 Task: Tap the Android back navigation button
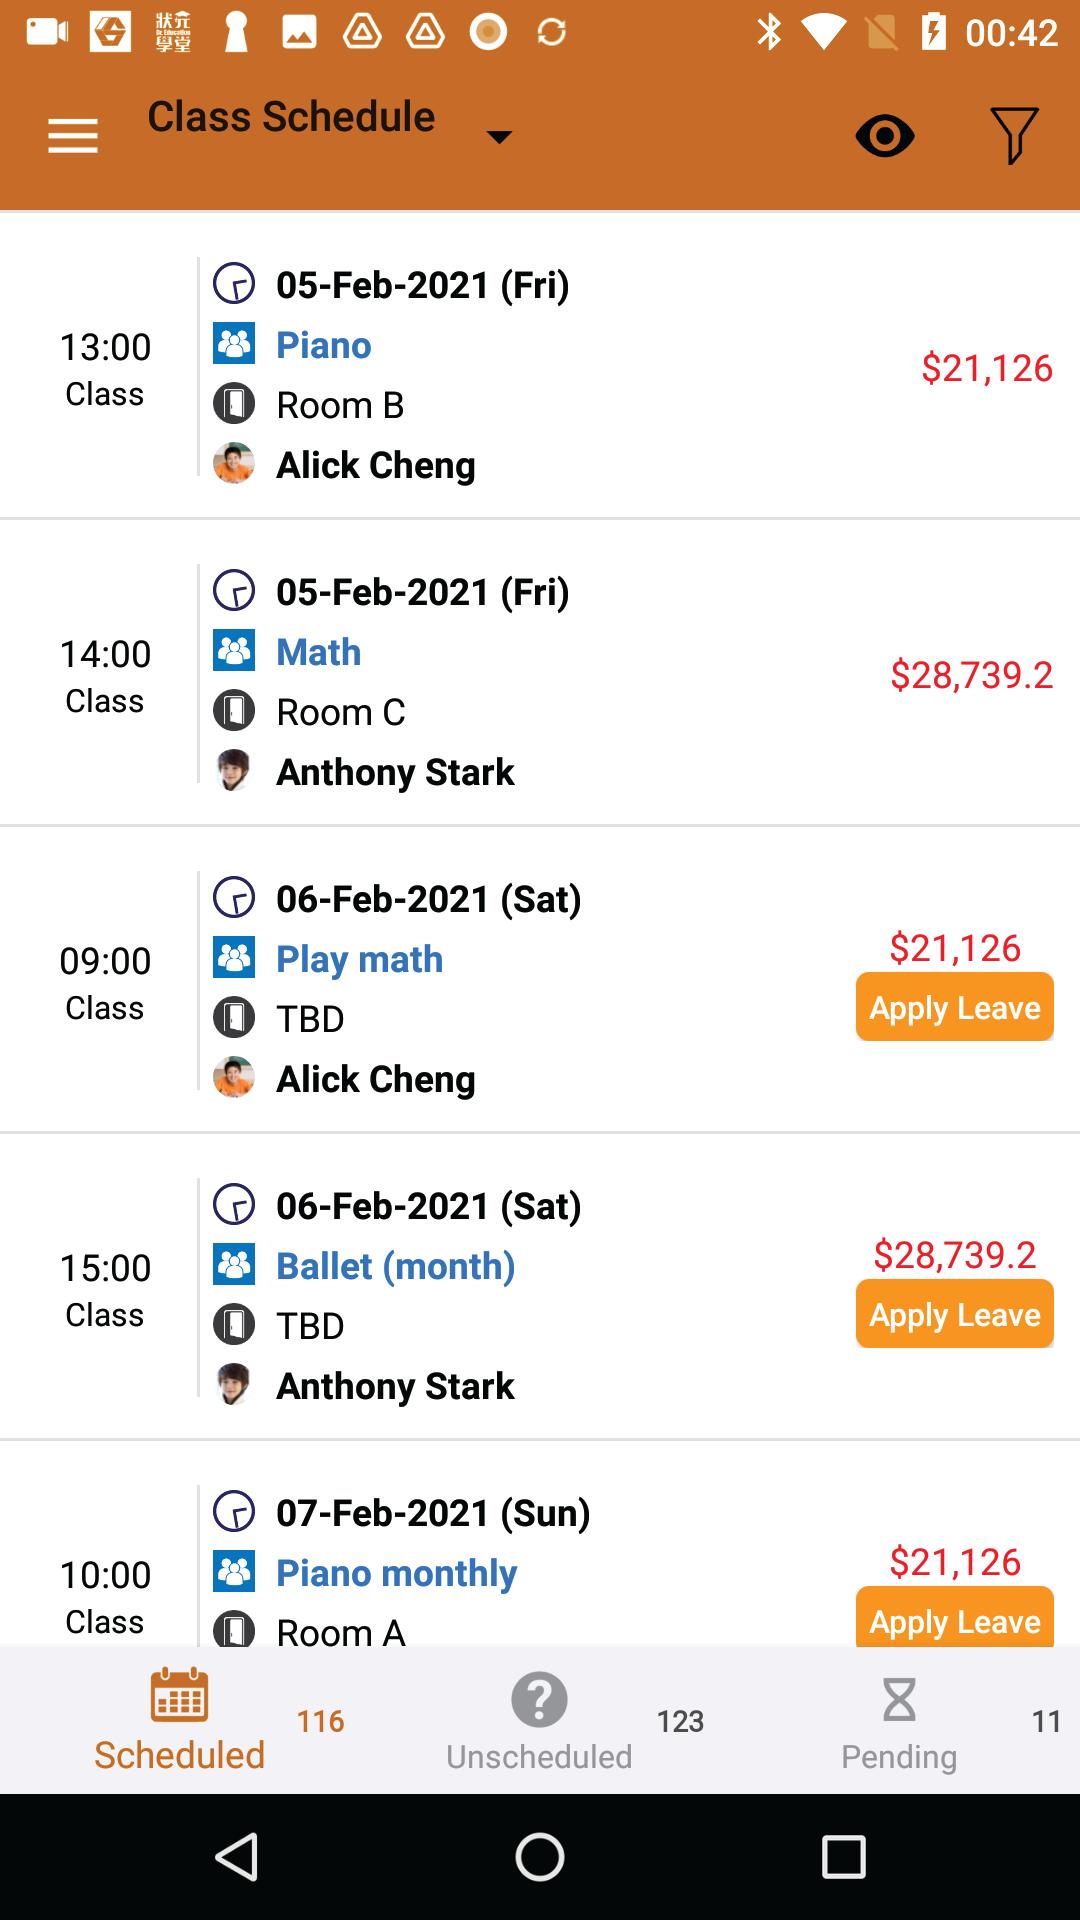238,1857
